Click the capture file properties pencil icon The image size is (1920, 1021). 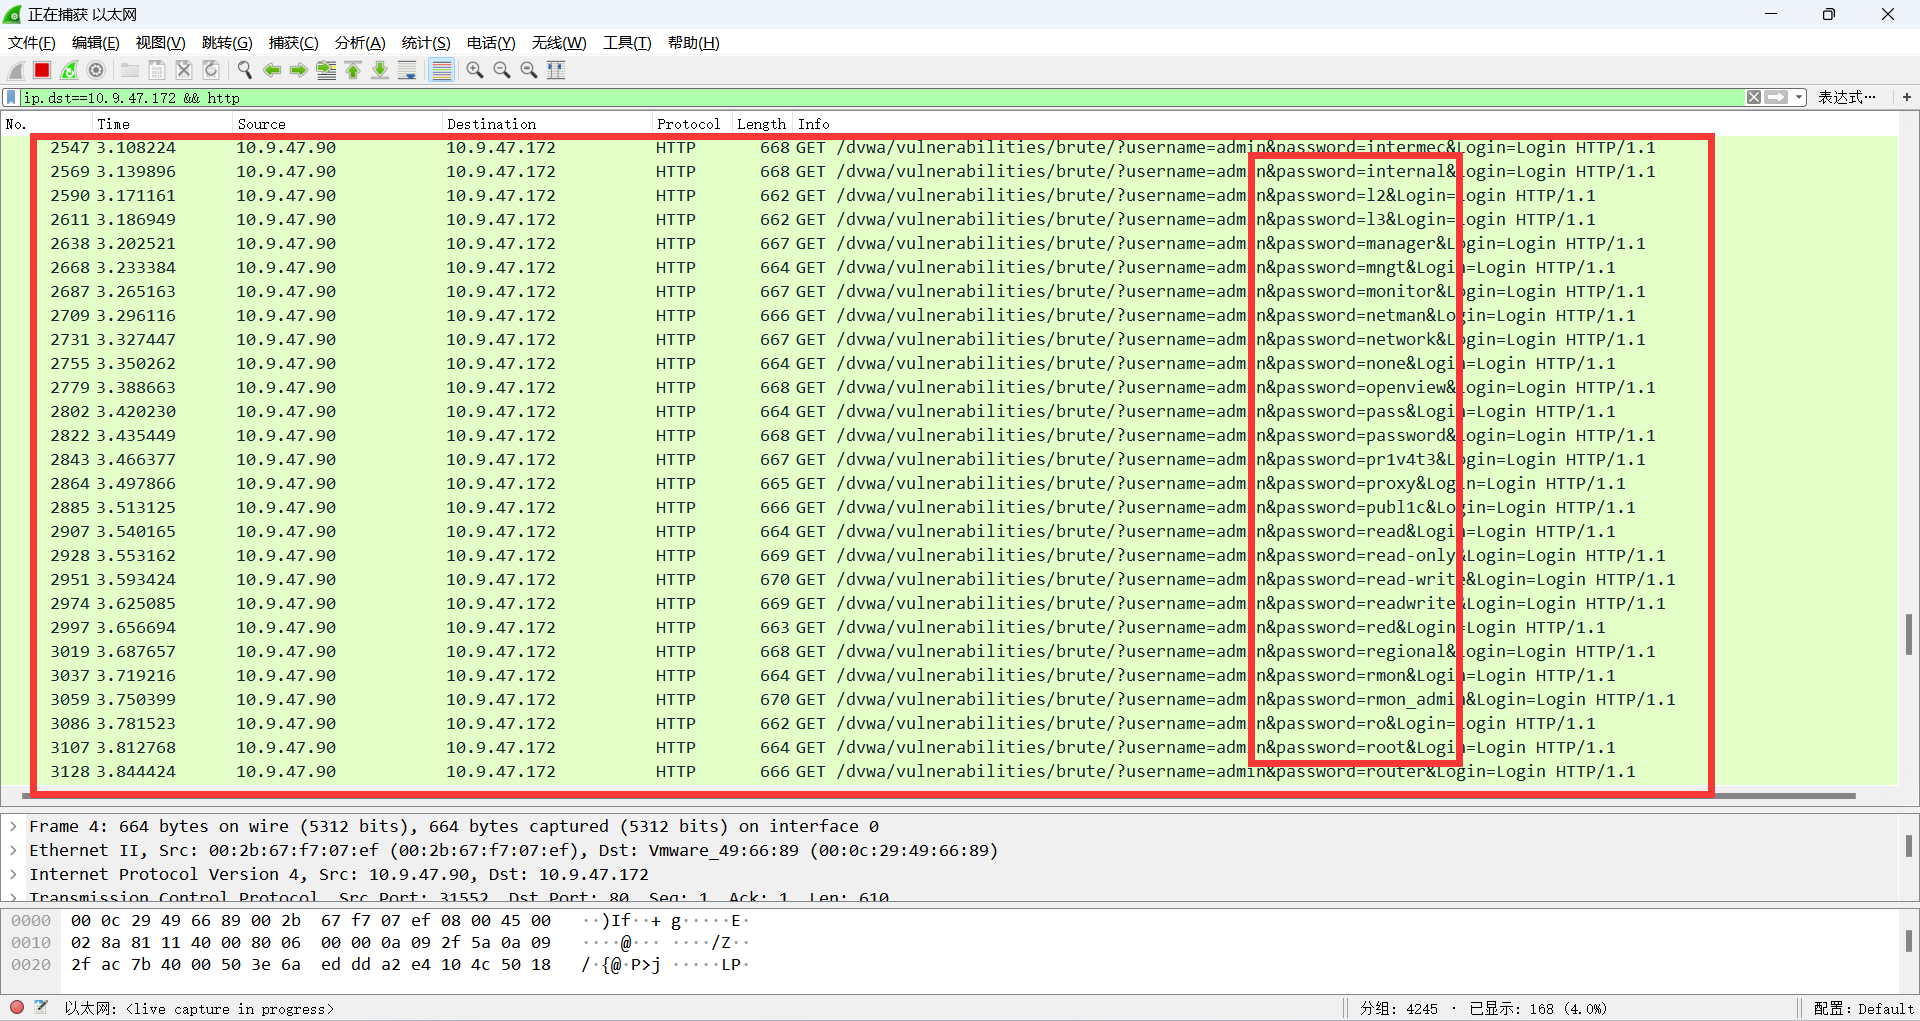tap(41, 1007)
